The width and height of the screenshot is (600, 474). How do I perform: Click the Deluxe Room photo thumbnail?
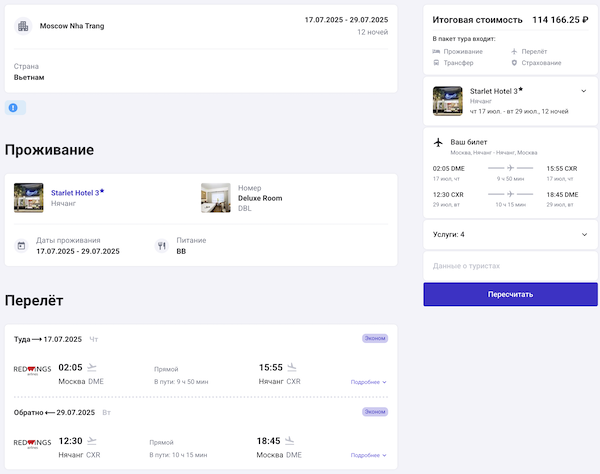215,197
